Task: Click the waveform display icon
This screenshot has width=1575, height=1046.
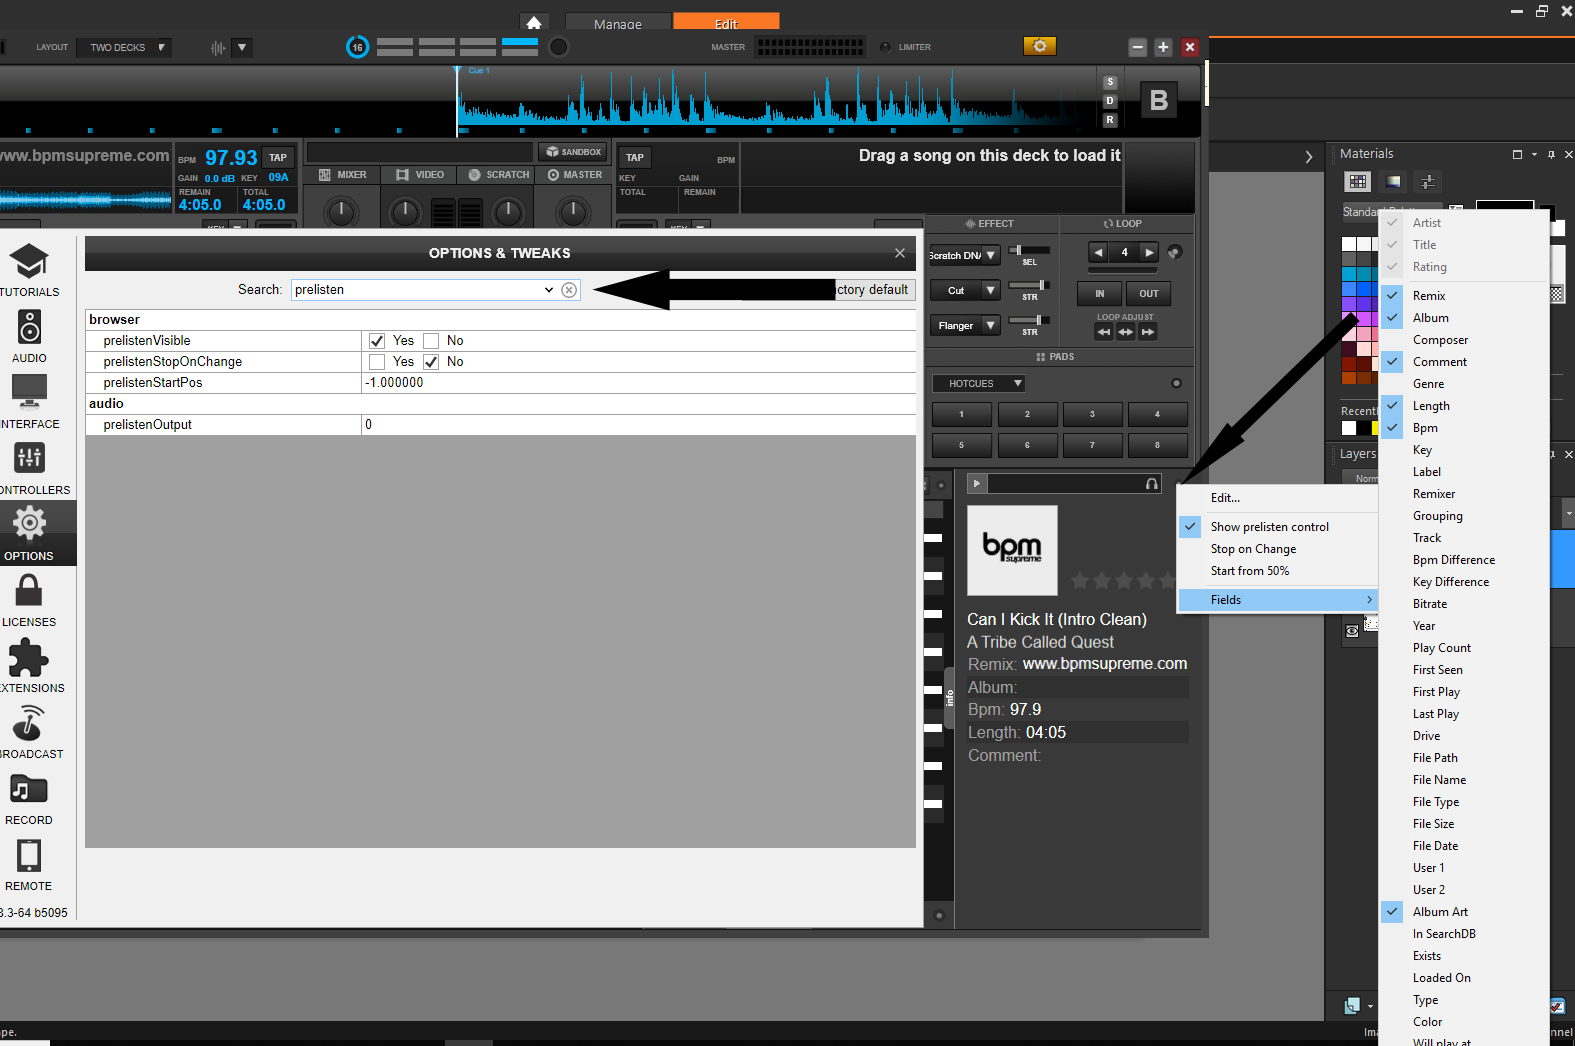Action: [x=219, y=47]
